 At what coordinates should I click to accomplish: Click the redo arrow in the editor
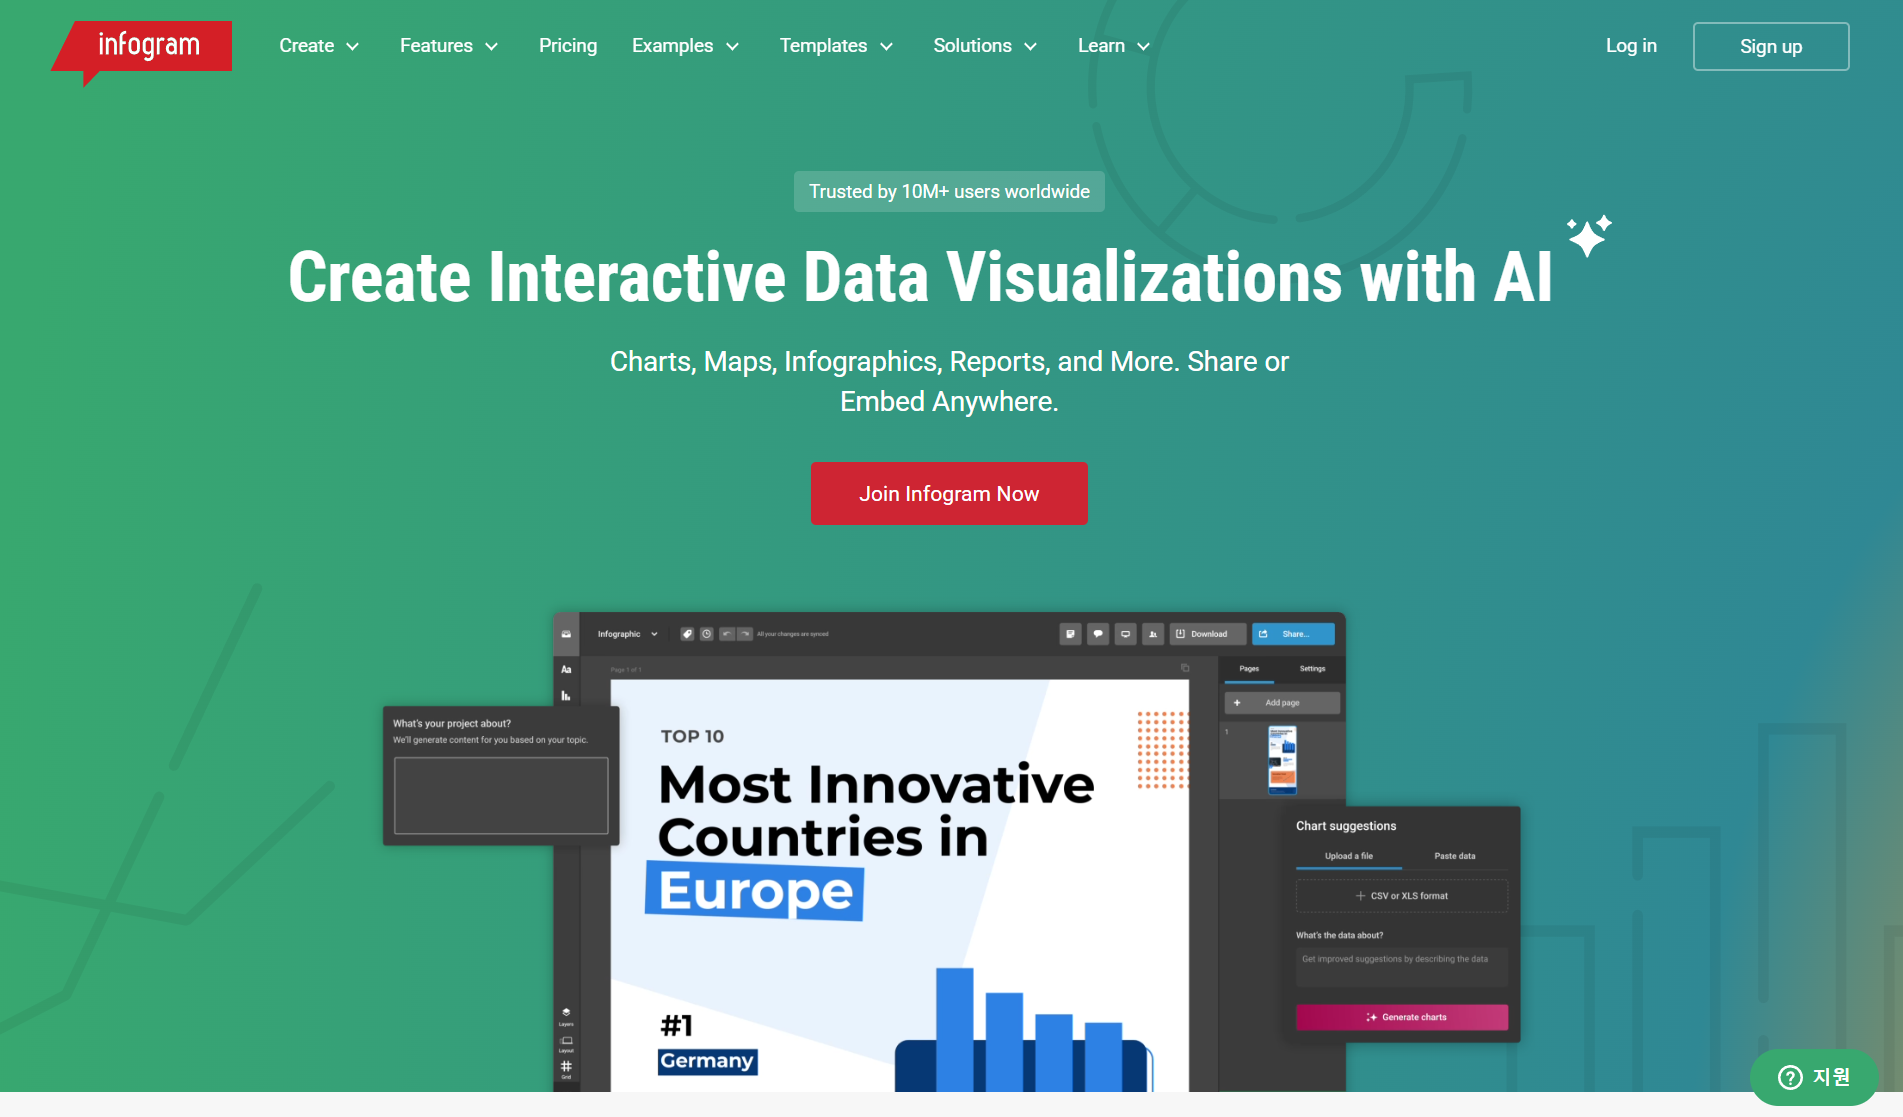[x=745, y=634]
